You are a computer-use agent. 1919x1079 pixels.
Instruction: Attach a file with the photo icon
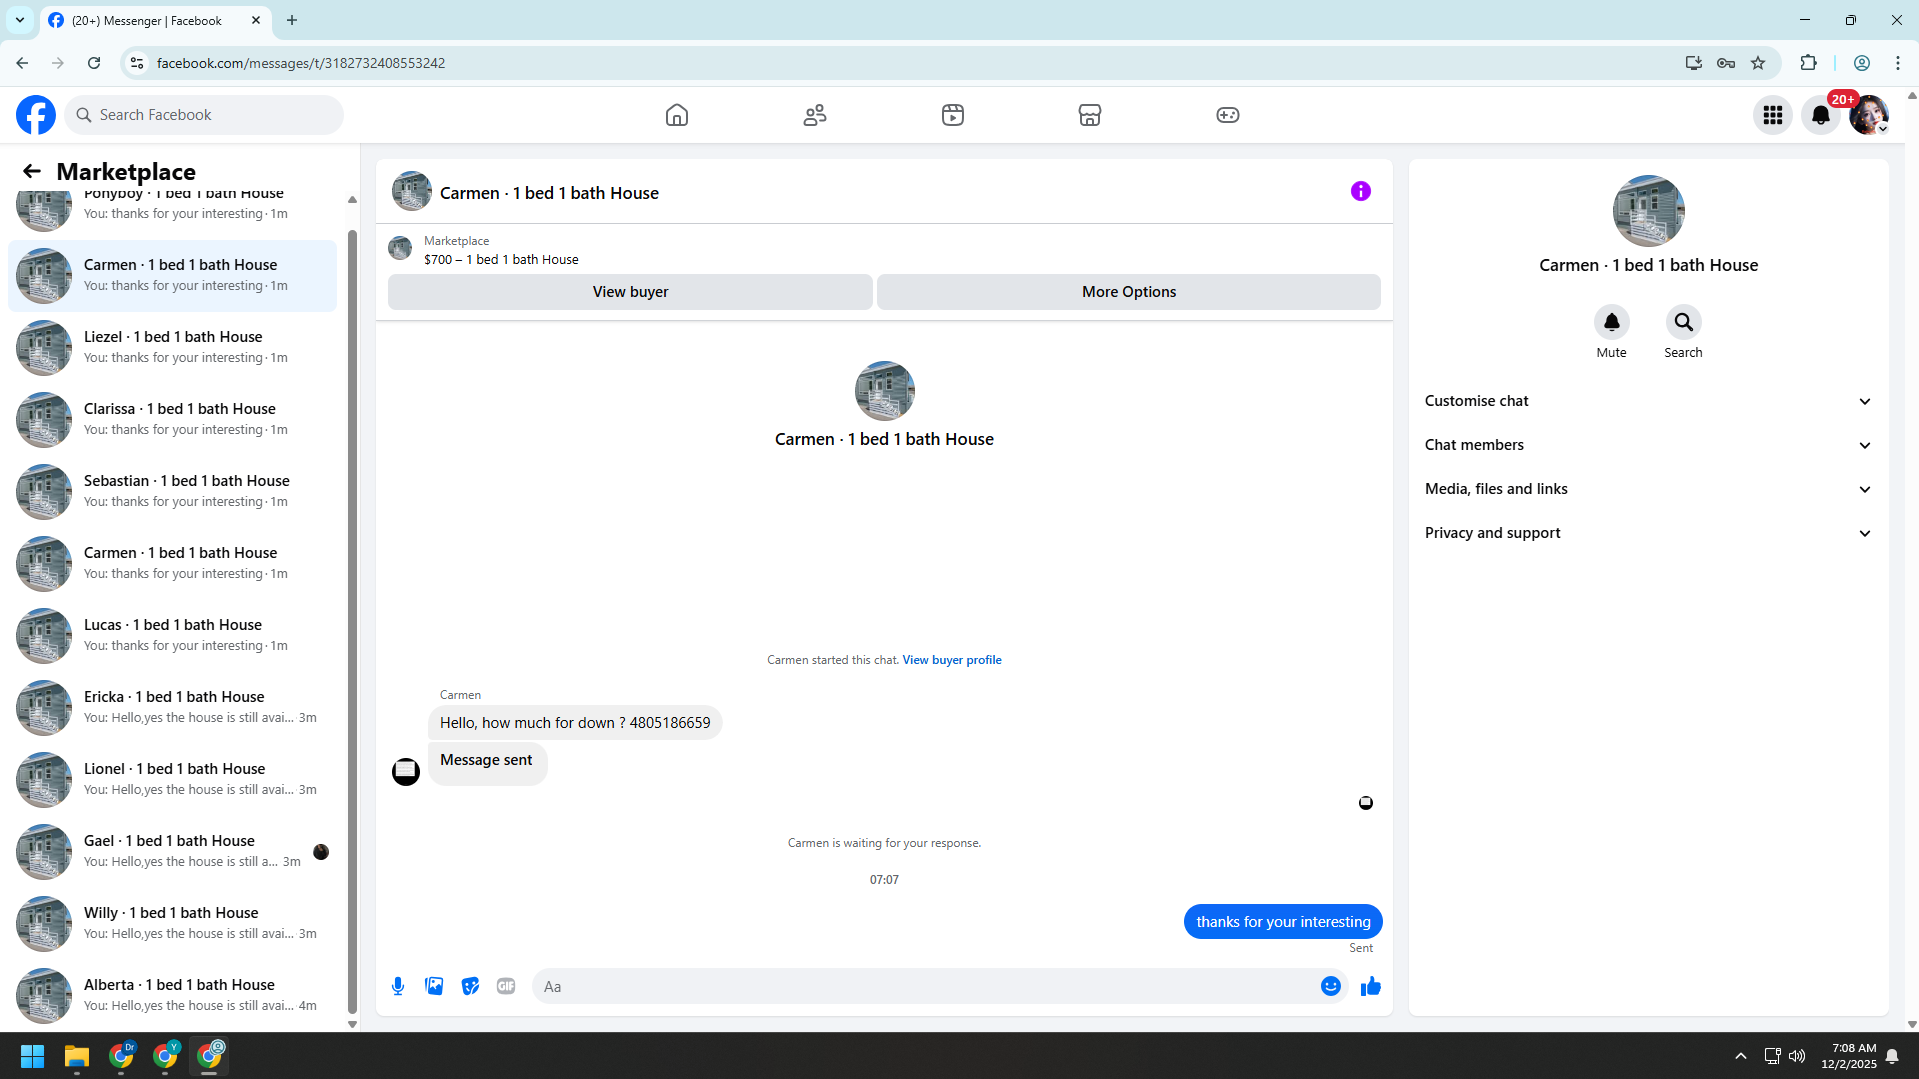[434, 986]
